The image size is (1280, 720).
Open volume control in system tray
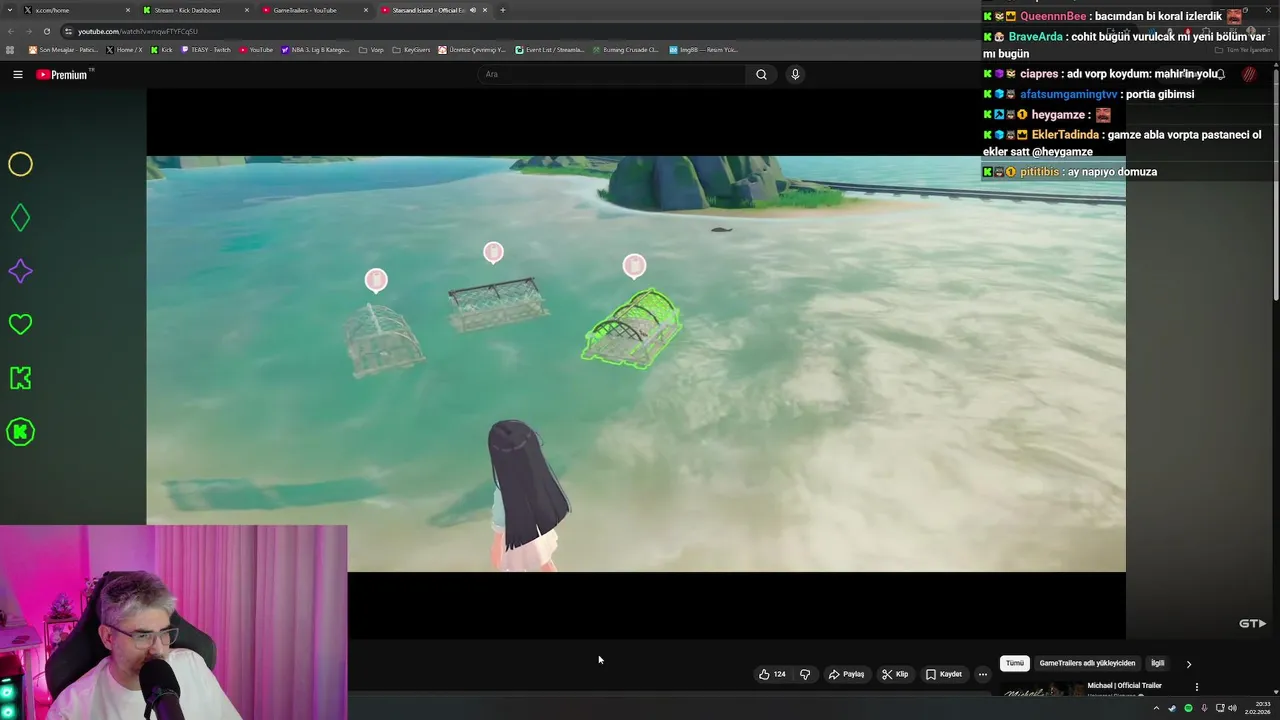pyautogui.click(x=1233, y=708)
